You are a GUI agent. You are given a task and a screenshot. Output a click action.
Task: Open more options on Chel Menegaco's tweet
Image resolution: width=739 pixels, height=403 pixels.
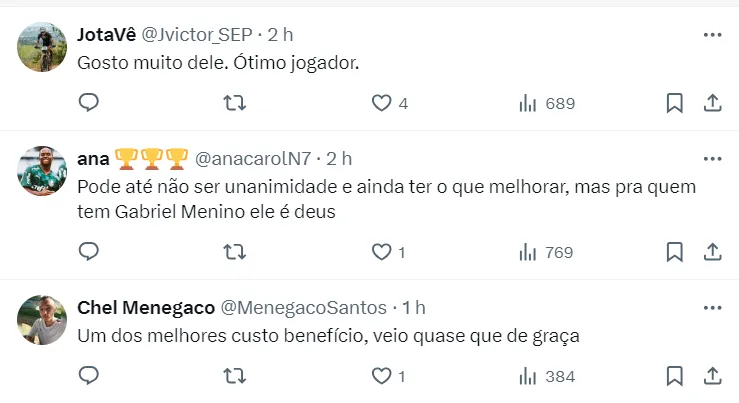[712, 307]
